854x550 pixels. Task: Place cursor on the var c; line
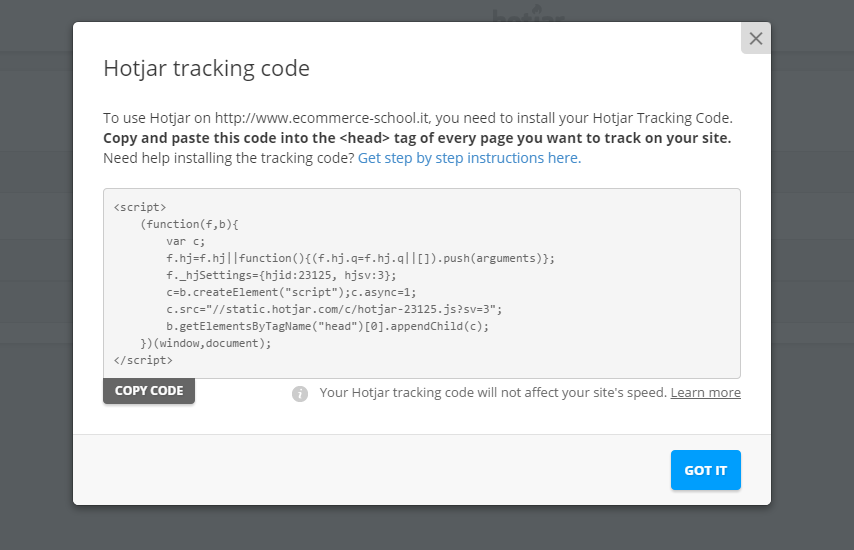pyautogui.click(x=185, y=241)
